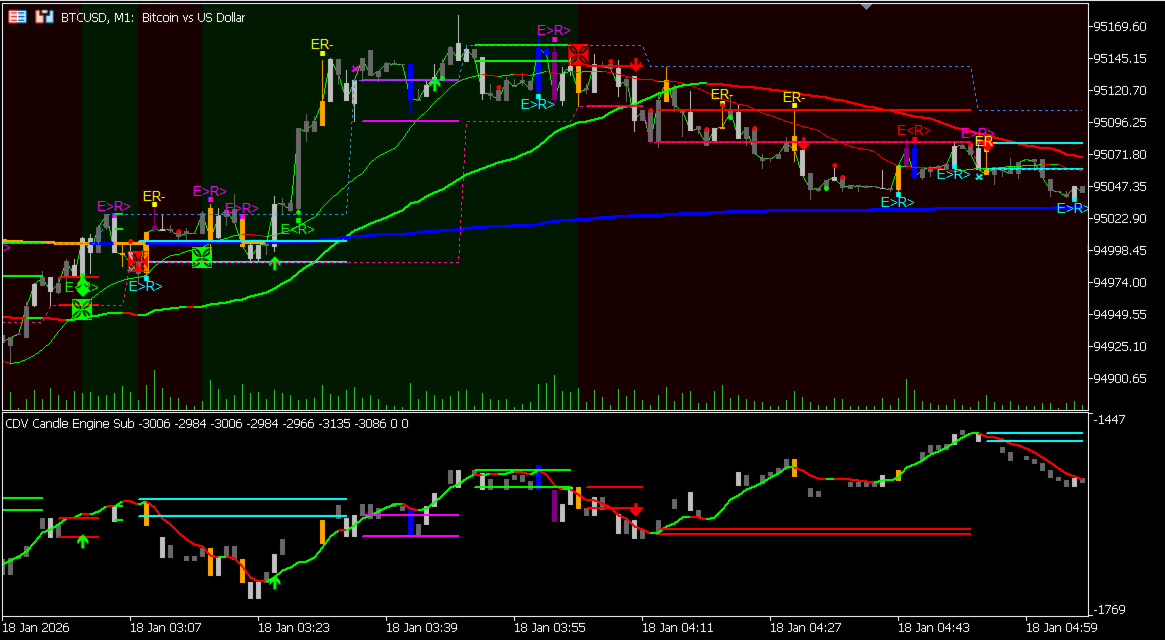Click the red E<R> label
Image resolution: width=1165 pixels, height=640 pixels.
(913, 131)
